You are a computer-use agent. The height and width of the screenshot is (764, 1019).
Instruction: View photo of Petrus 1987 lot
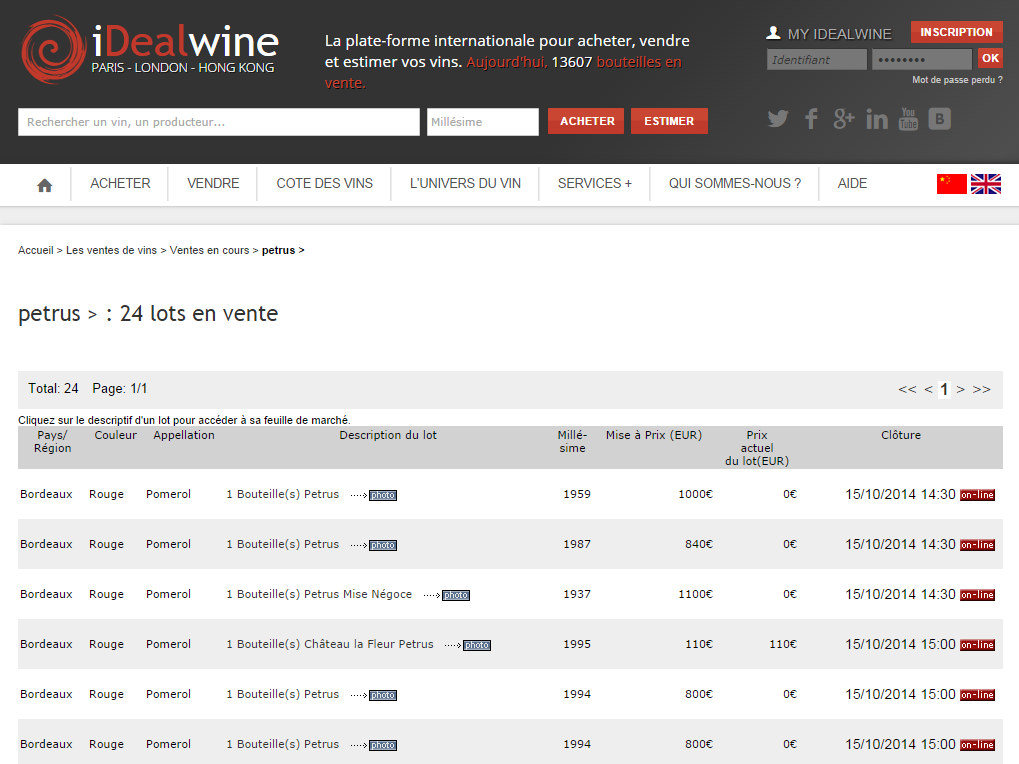pos(383,545)
